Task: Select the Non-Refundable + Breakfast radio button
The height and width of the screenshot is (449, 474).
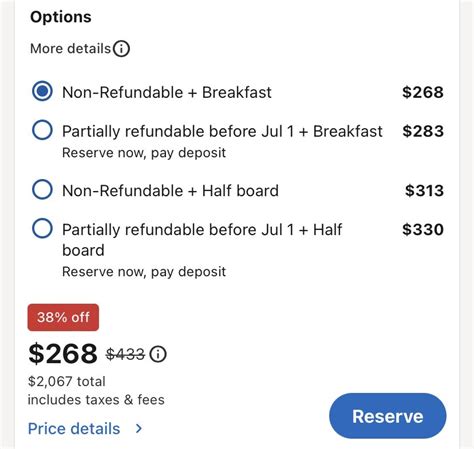Action: click(42, 91)
